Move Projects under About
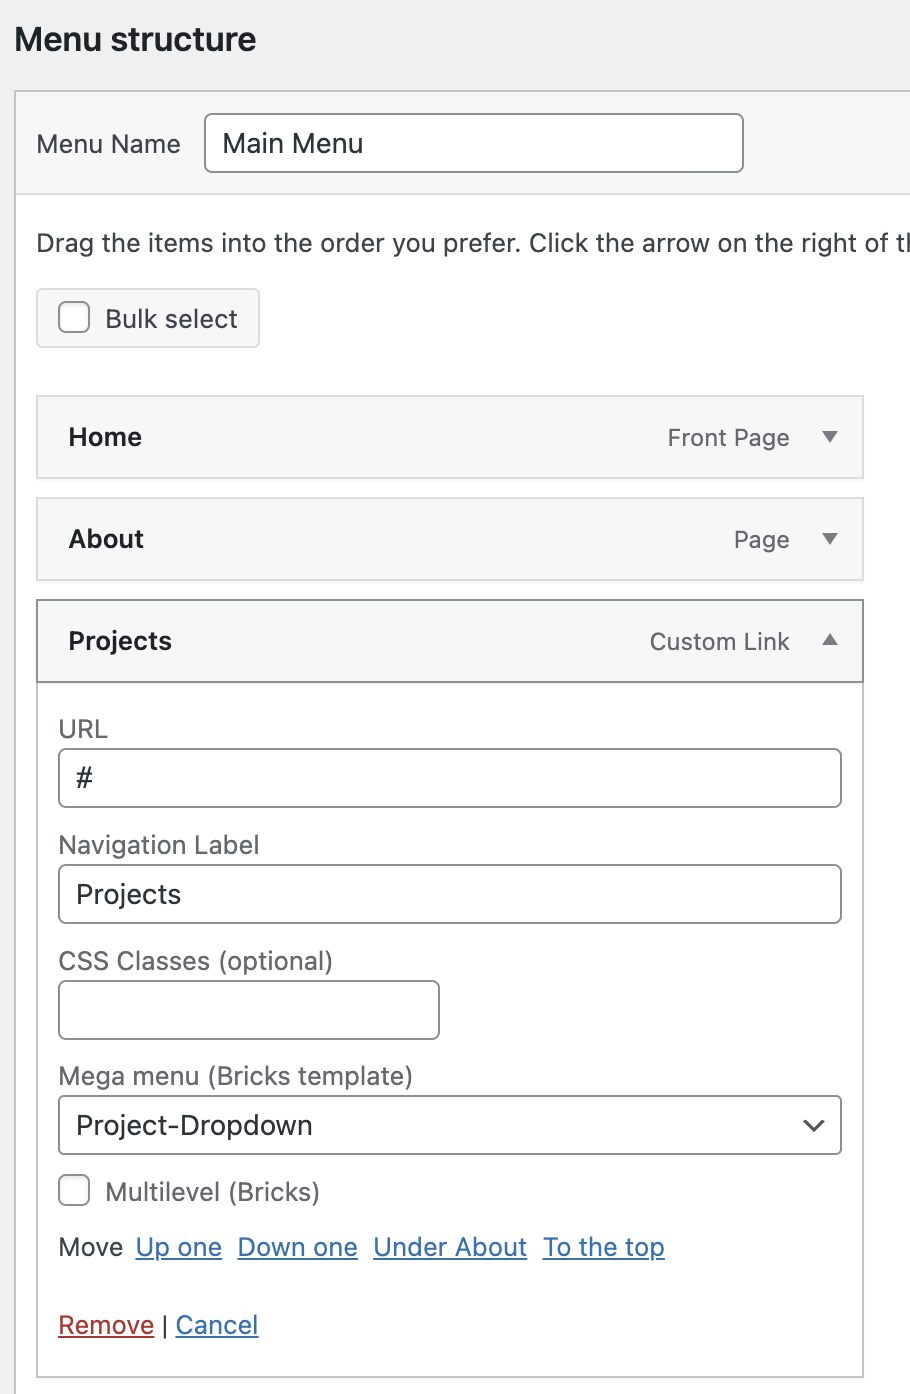The height and width of the screenshot is (1394, 910). pos(450,1247)
